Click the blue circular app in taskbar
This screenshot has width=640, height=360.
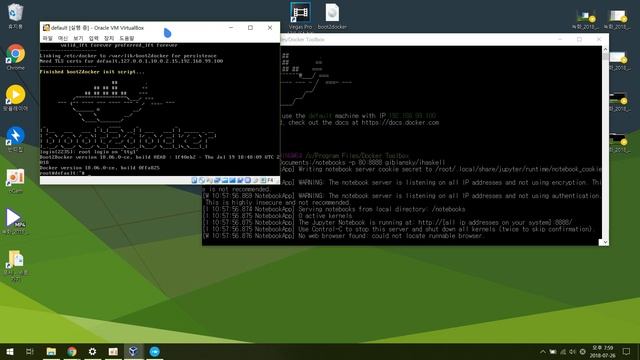[154, 351]
